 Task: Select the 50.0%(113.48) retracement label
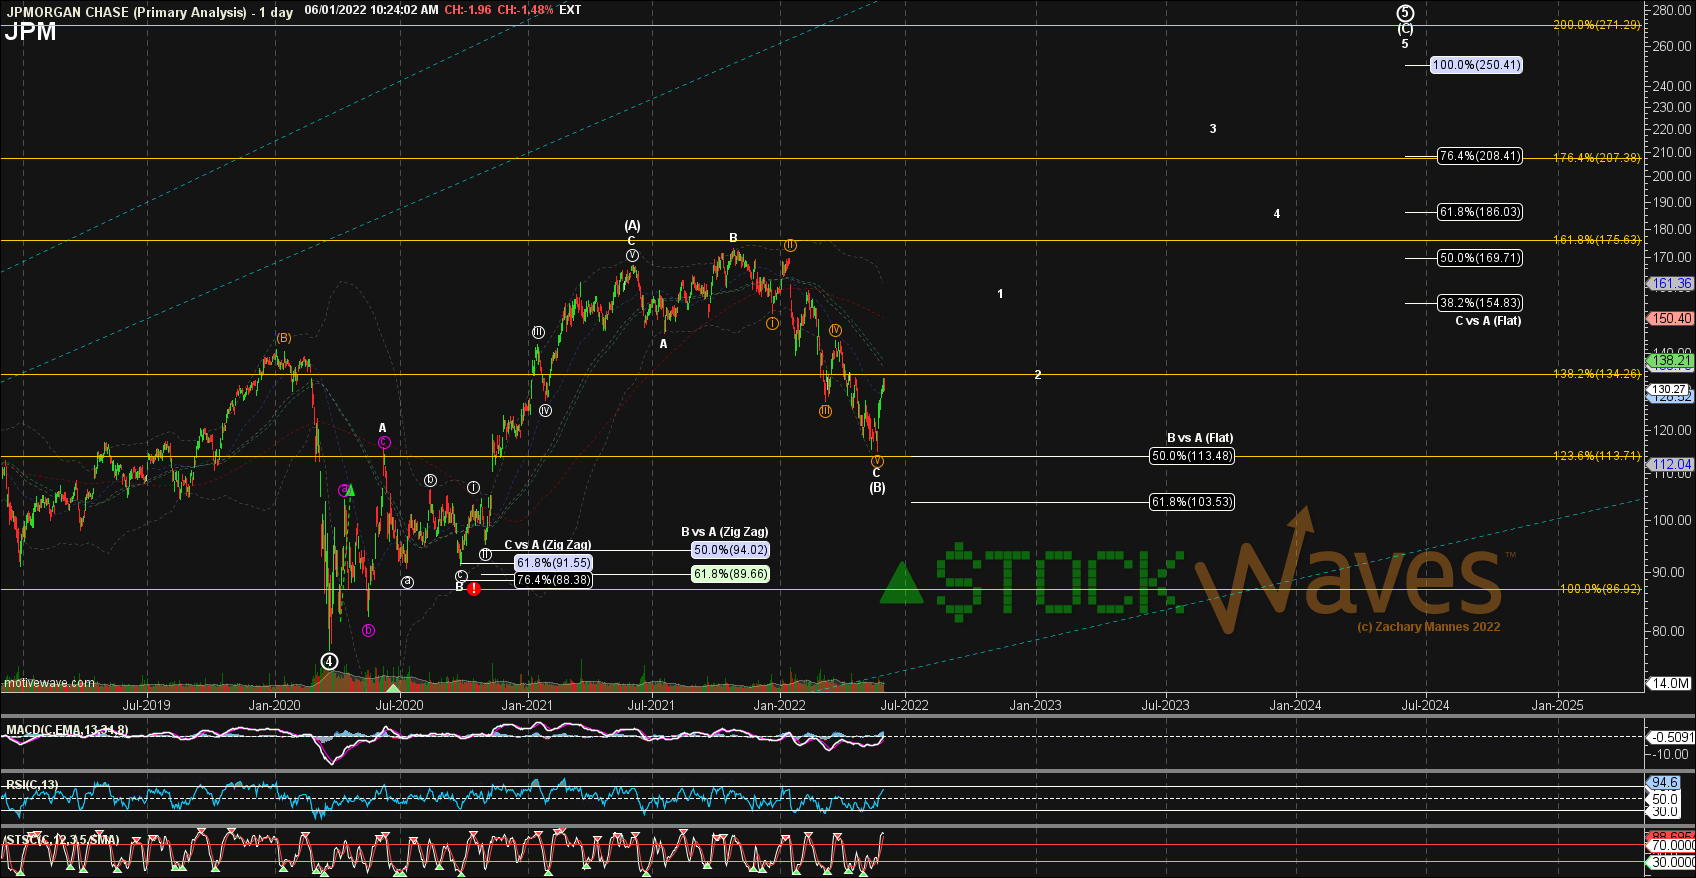tap(1192, 456)
